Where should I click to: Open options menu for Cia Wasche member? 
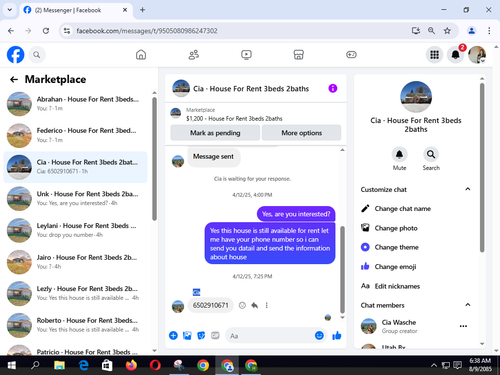(x=463, y=326)
